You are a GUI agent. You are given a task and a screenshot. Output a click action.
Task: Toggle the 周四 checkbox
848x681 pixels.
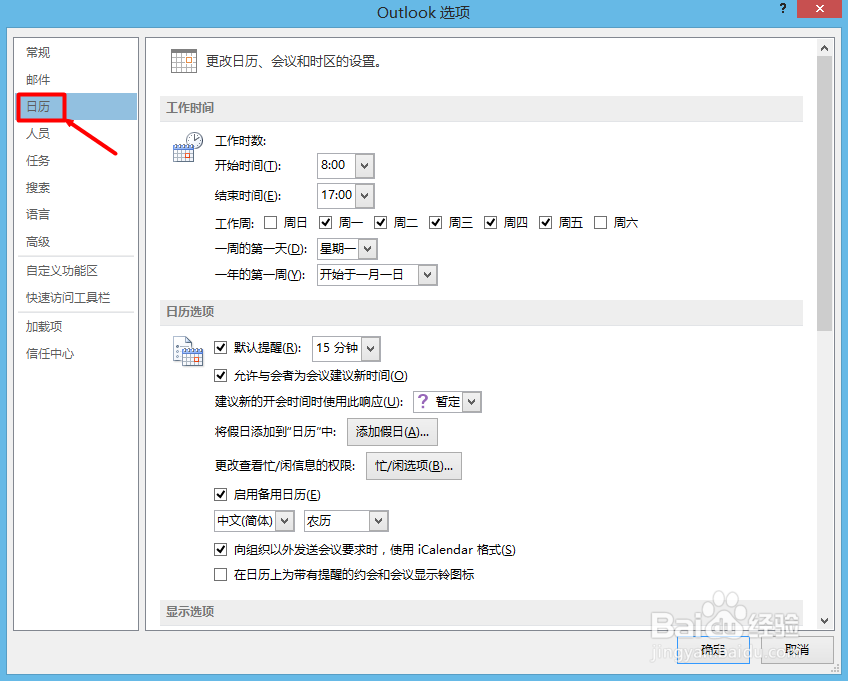click(491, 222)
